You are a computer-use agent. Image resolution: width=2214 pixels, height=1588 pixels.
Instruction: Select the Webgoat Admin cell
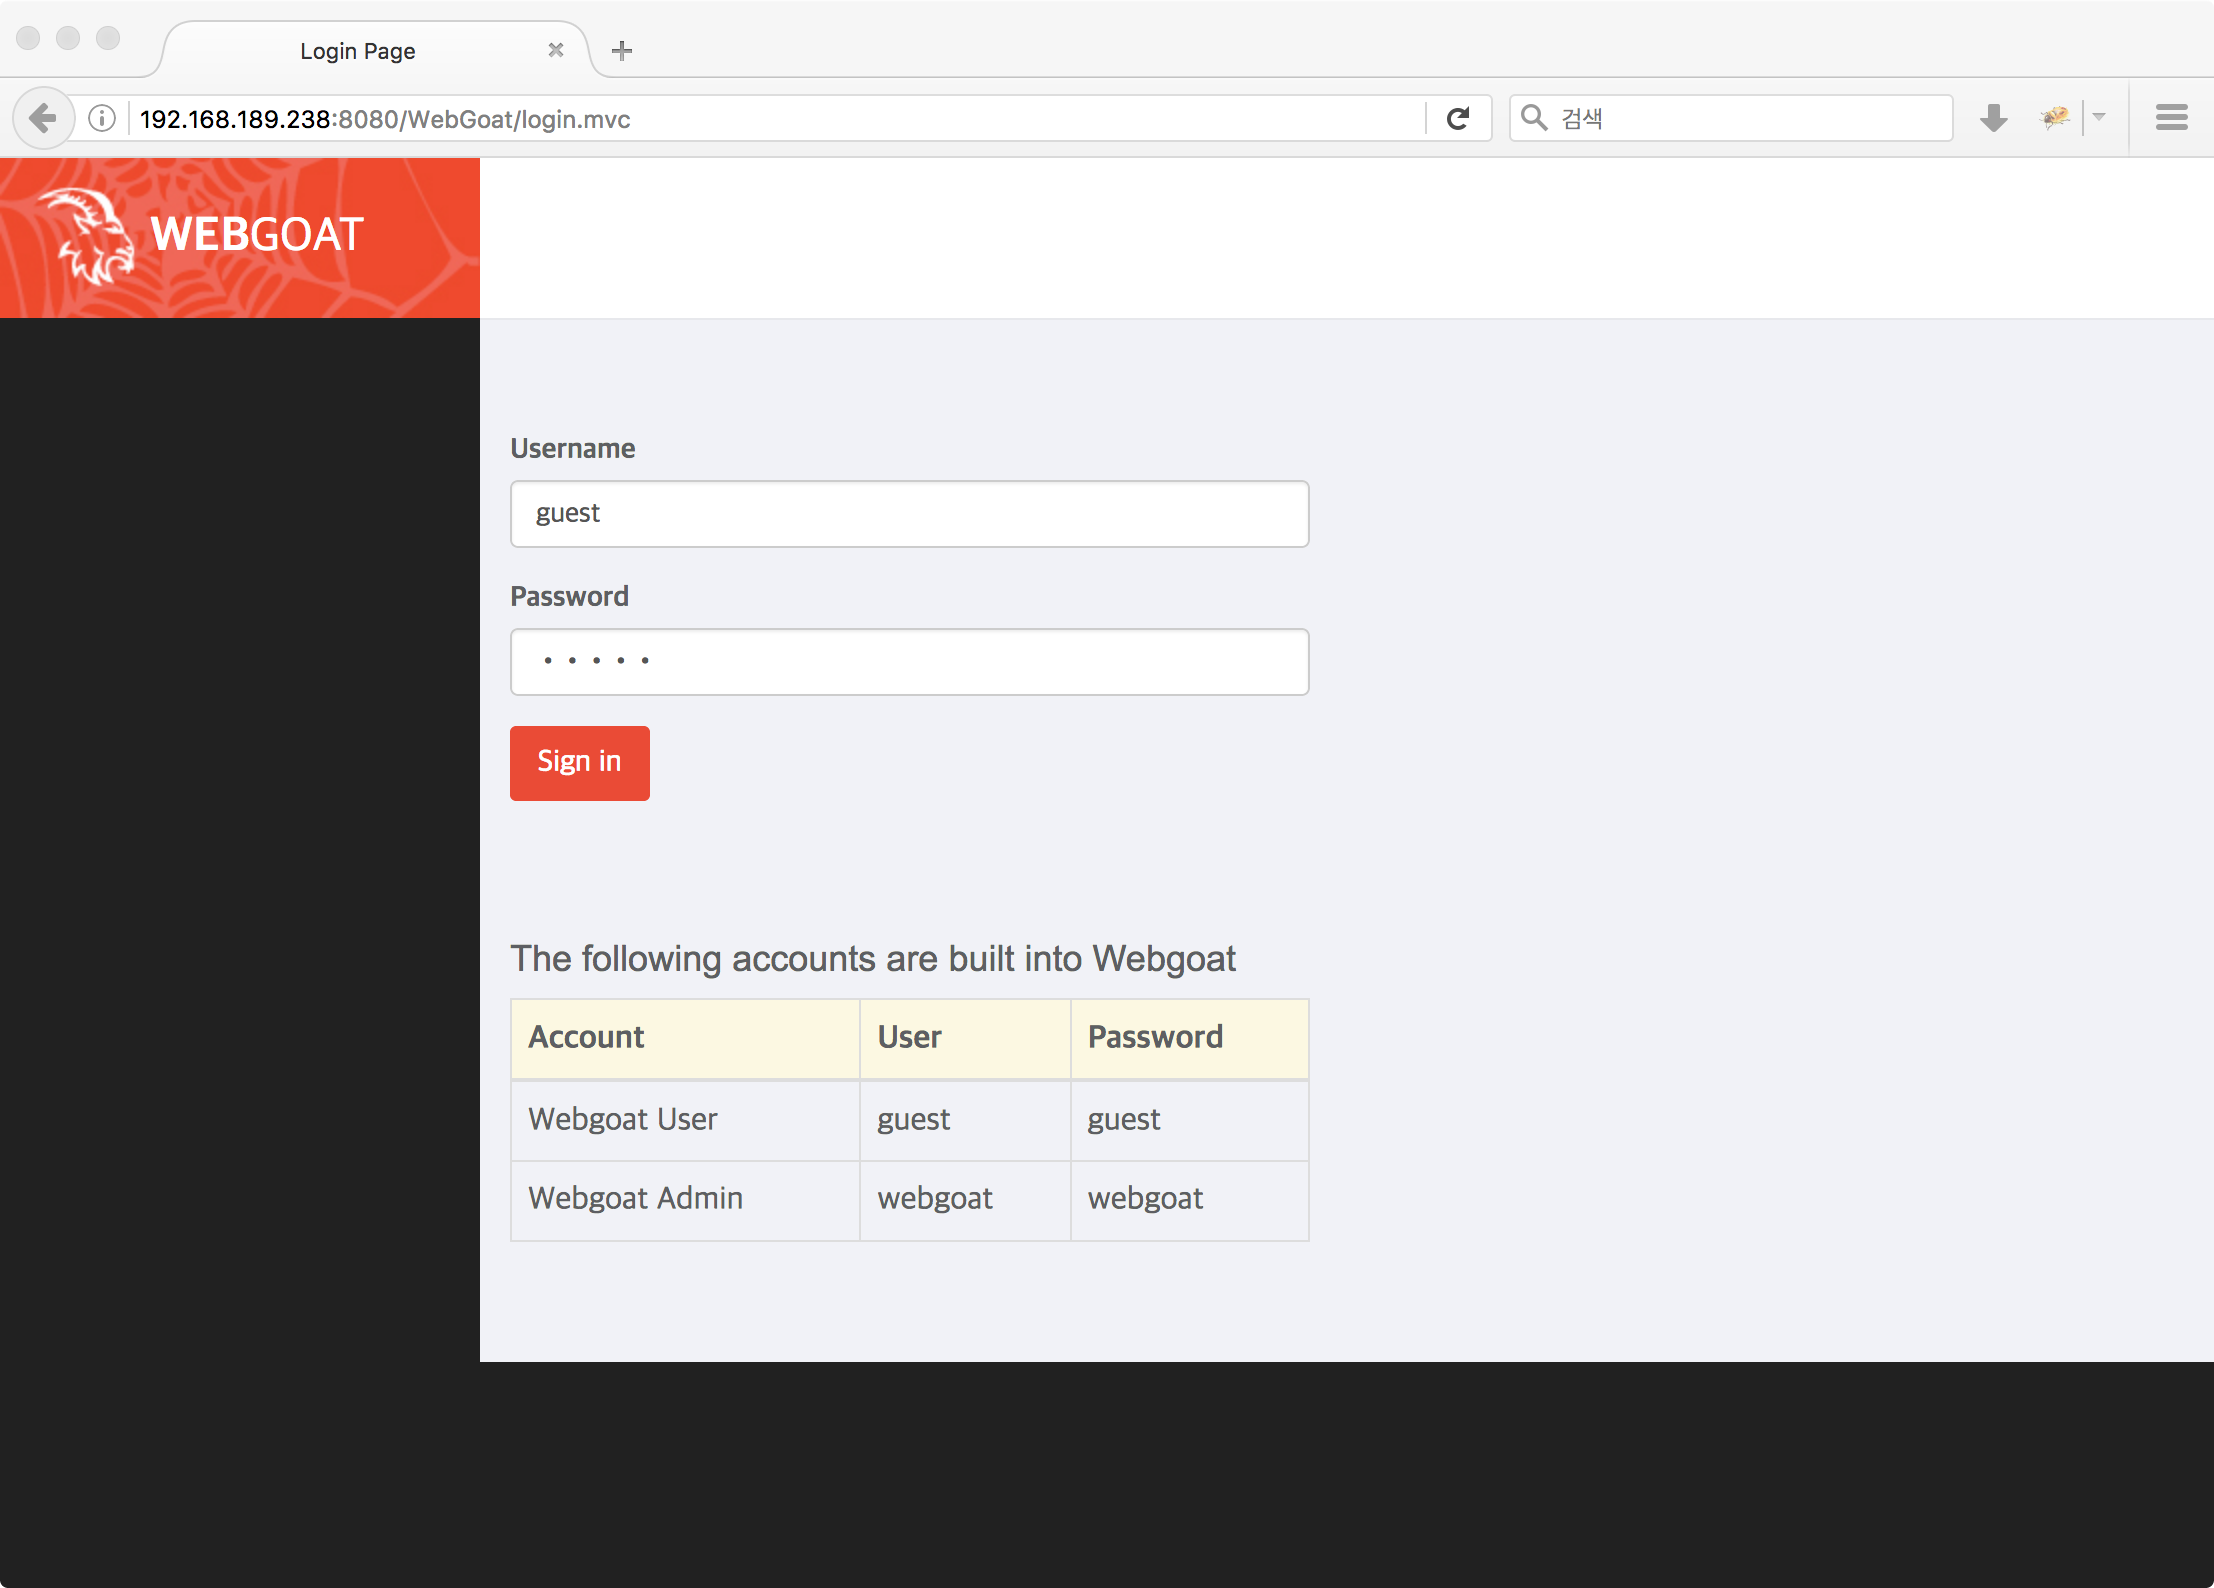click(x=686, y=1200)
